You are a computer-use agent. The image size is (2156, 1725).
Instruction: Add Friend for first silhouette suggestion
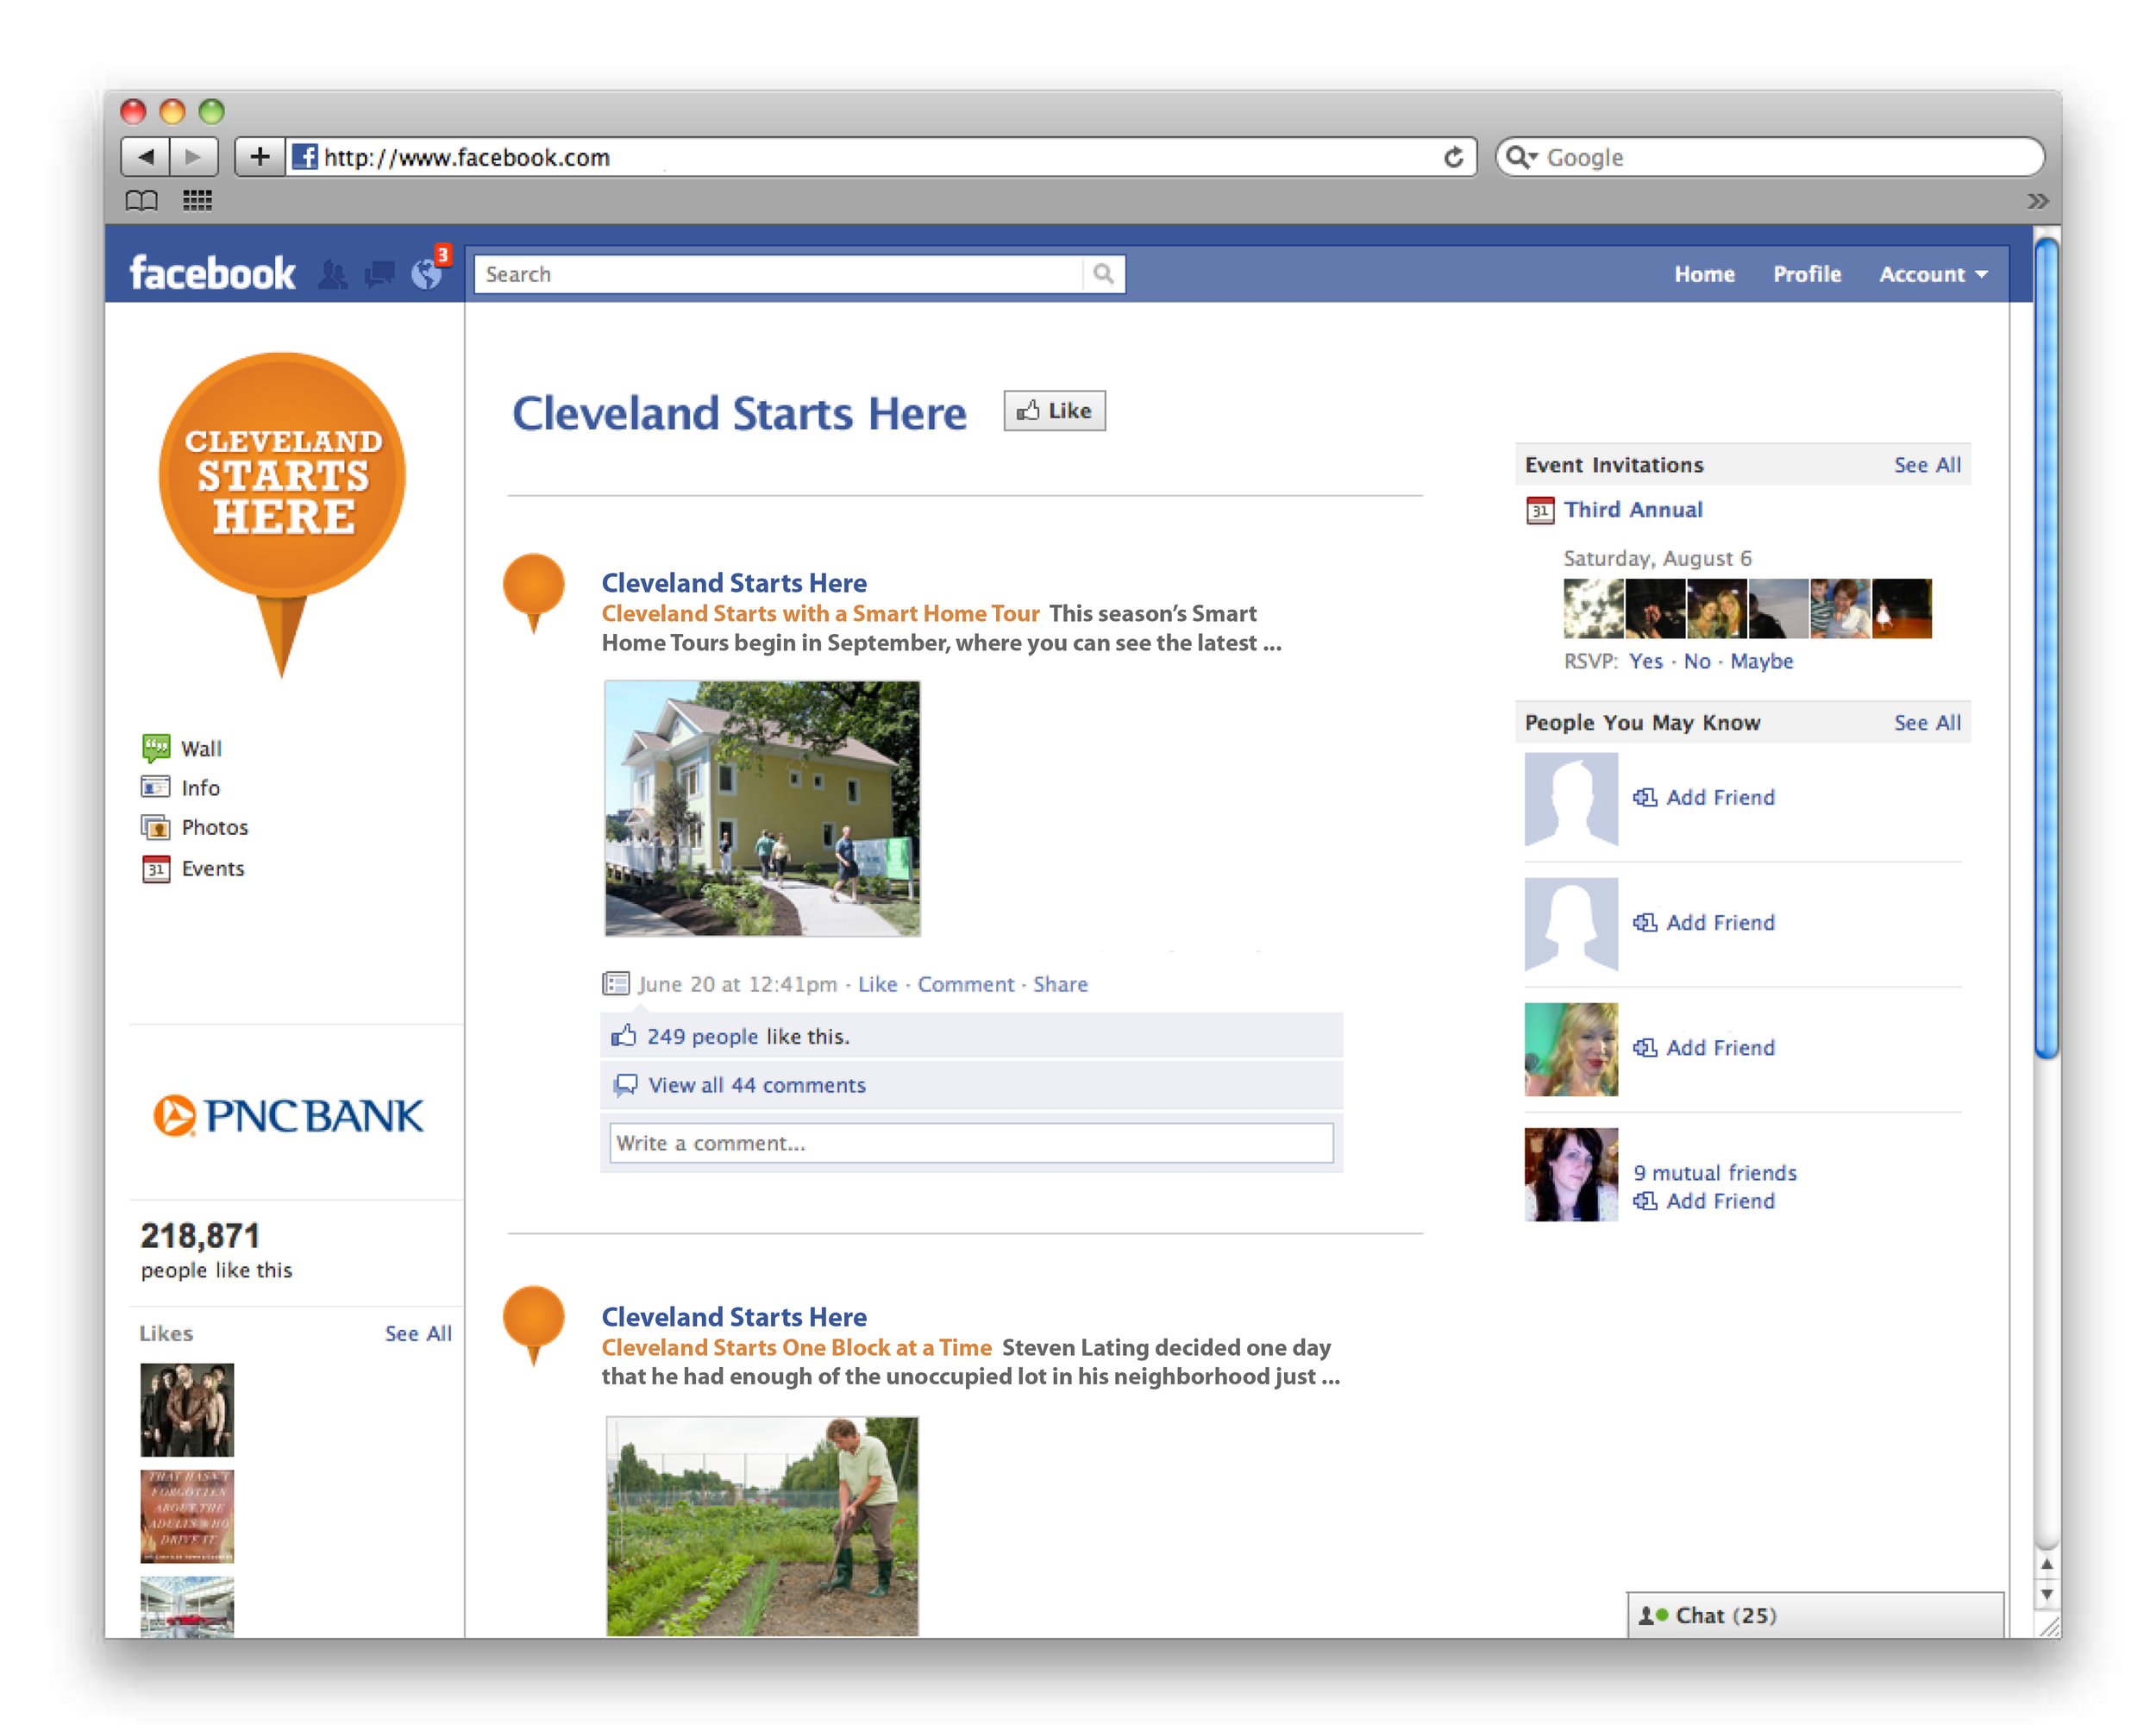pyautogui.click(x=1704, y=797)
